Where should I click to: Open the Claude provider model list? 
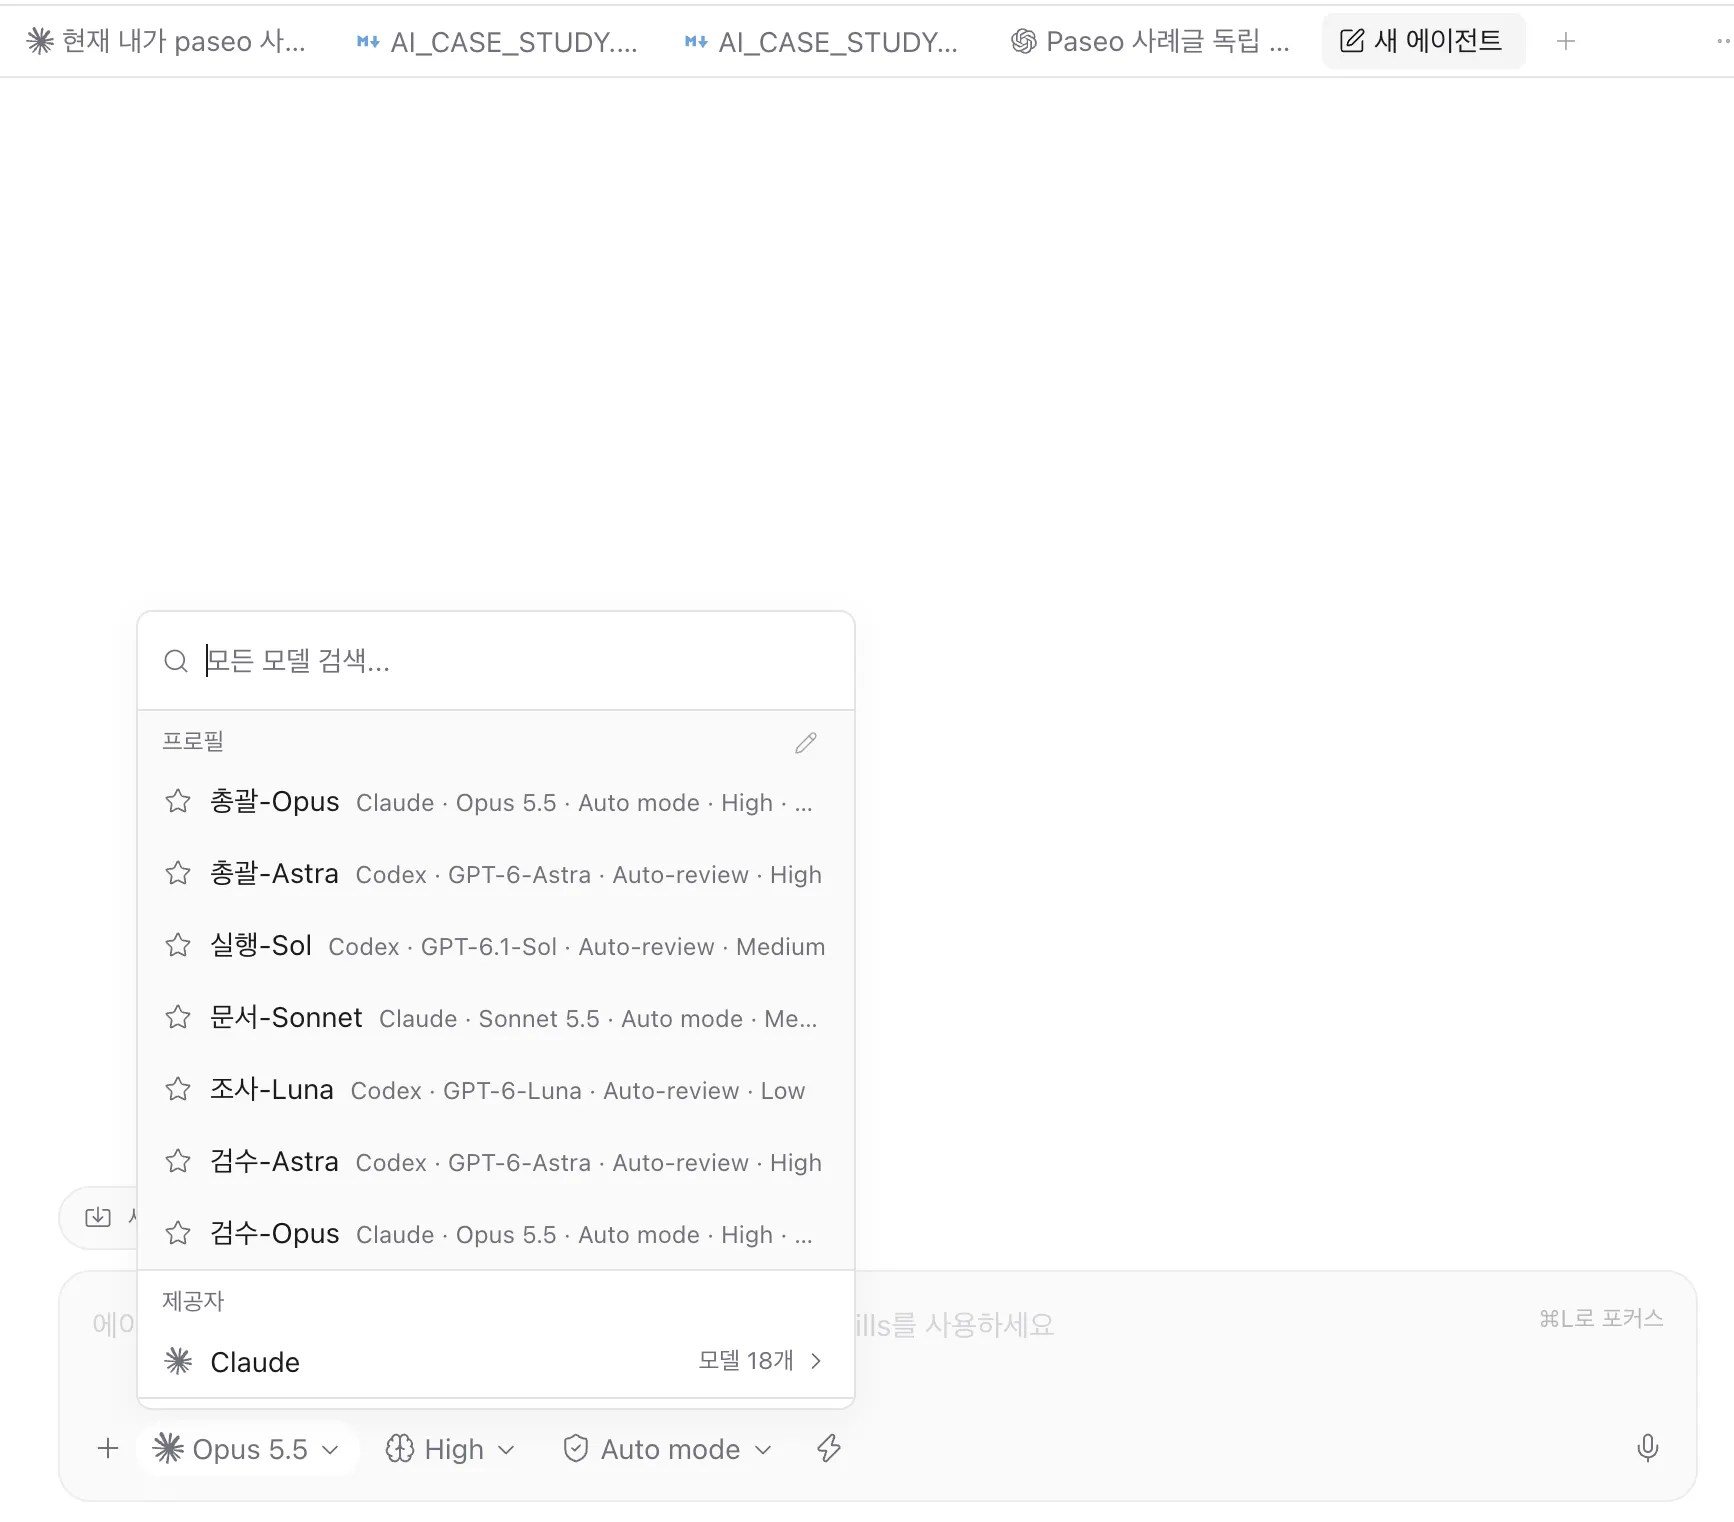[496, 1362]
